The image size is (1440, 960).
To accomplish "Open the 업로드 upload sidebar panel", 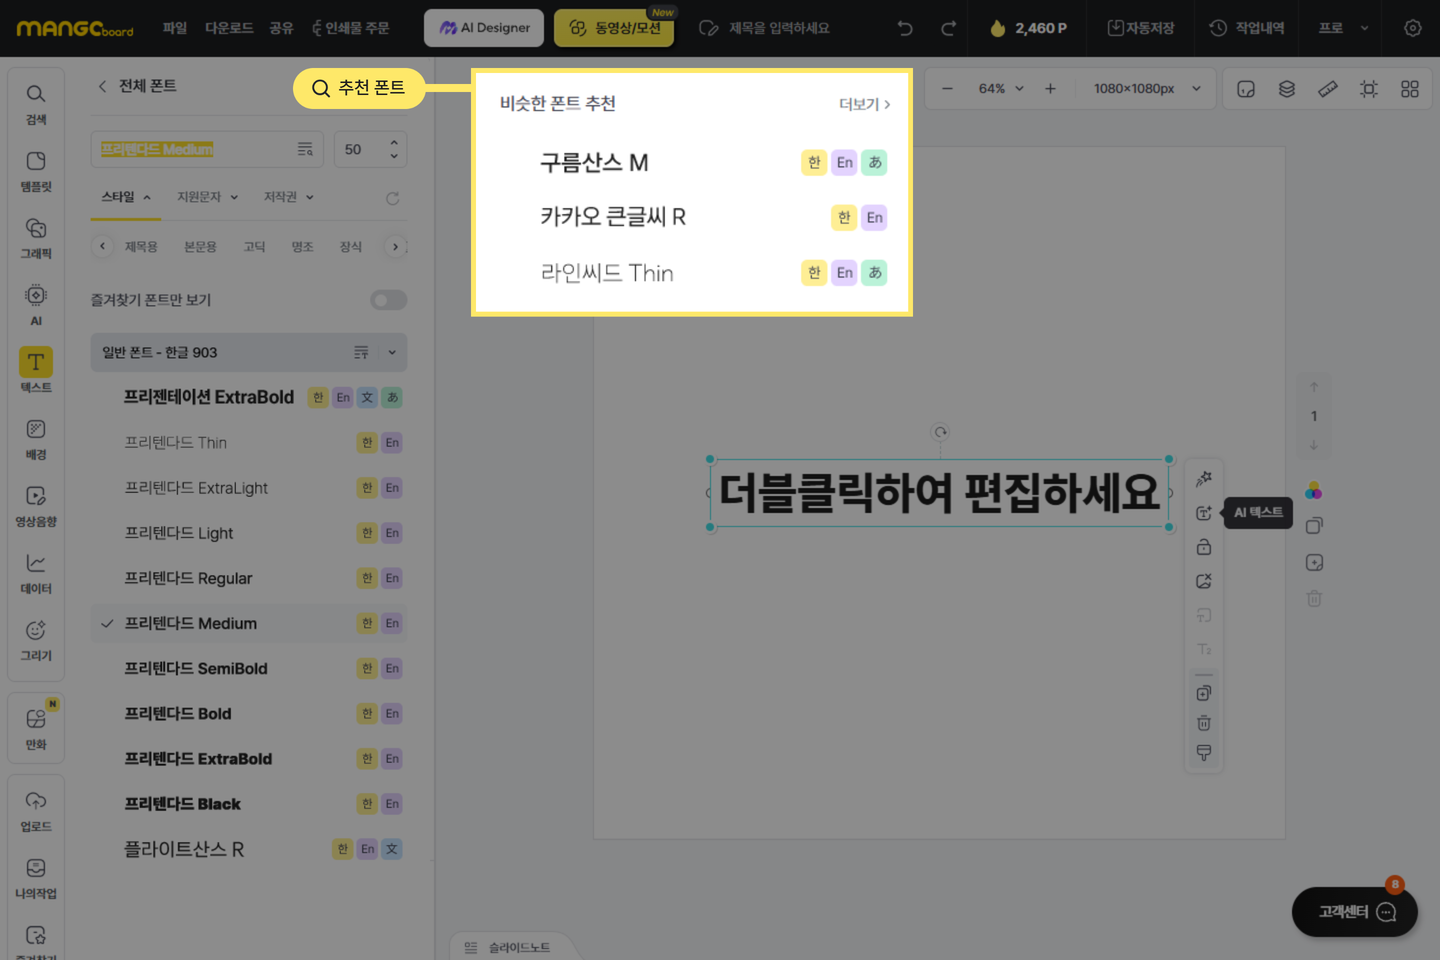I will 36,811.
